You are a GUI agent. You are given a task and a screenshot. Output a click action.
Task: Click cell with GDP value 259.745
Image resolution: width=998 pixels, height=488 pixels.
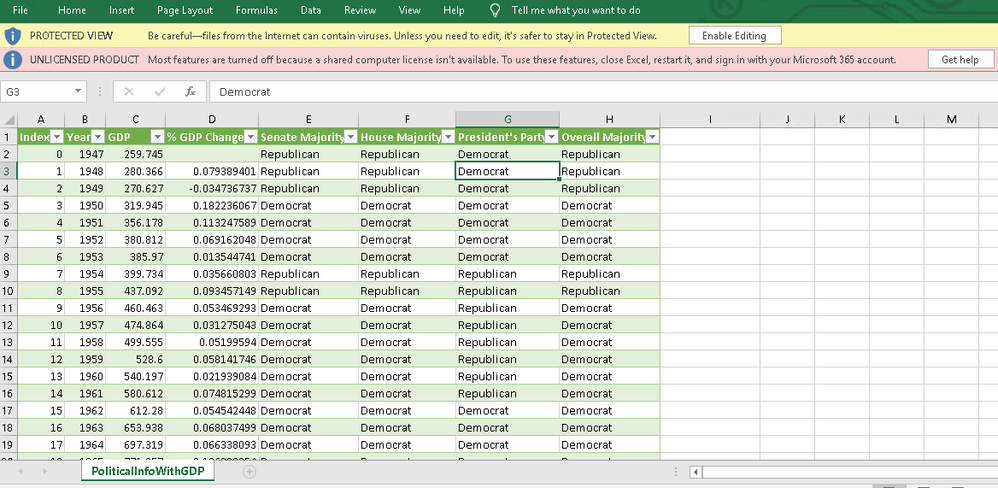pyautogui.click(x=136, y=154)
